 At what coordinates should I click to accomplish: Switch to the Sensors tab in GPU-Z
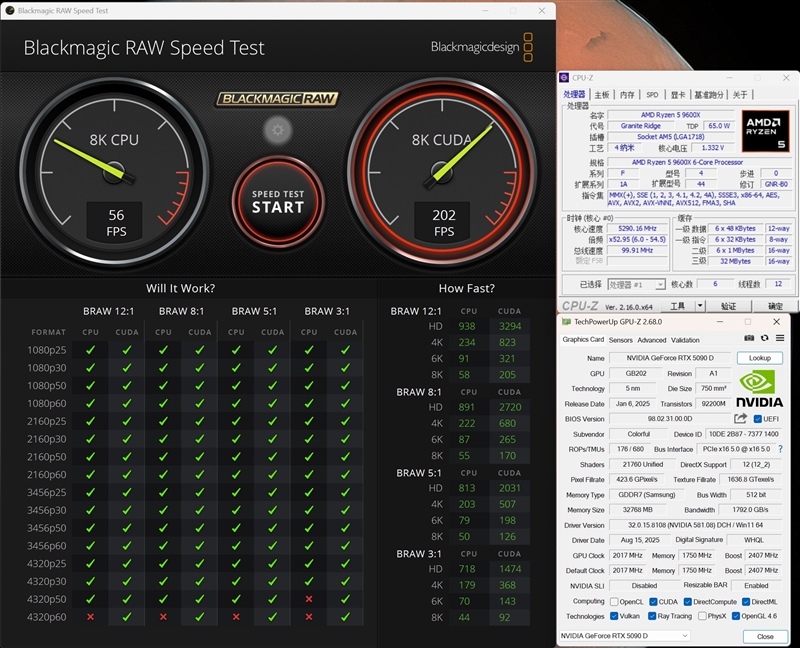[x=620, y=340]
